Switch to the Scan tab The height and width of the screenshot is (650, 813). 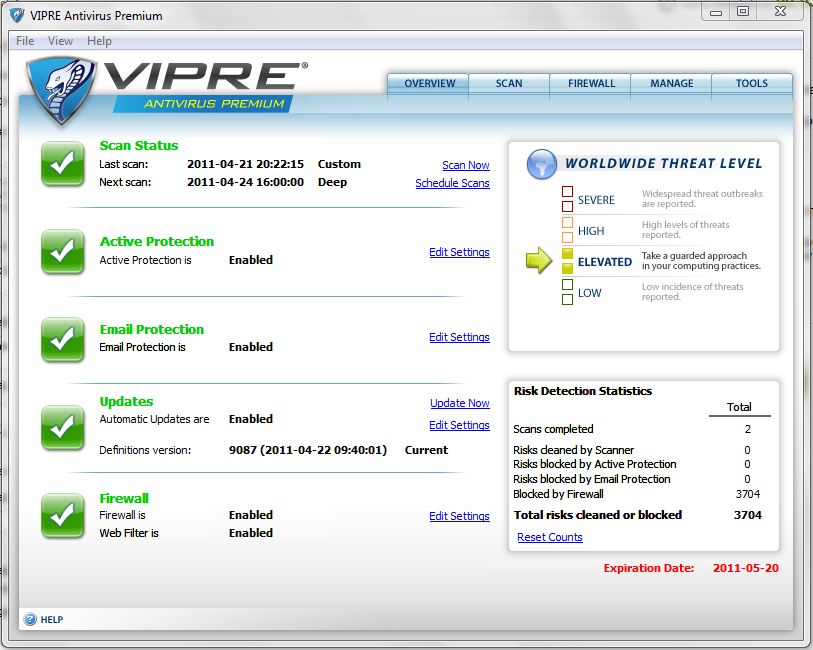coord(509,84)
